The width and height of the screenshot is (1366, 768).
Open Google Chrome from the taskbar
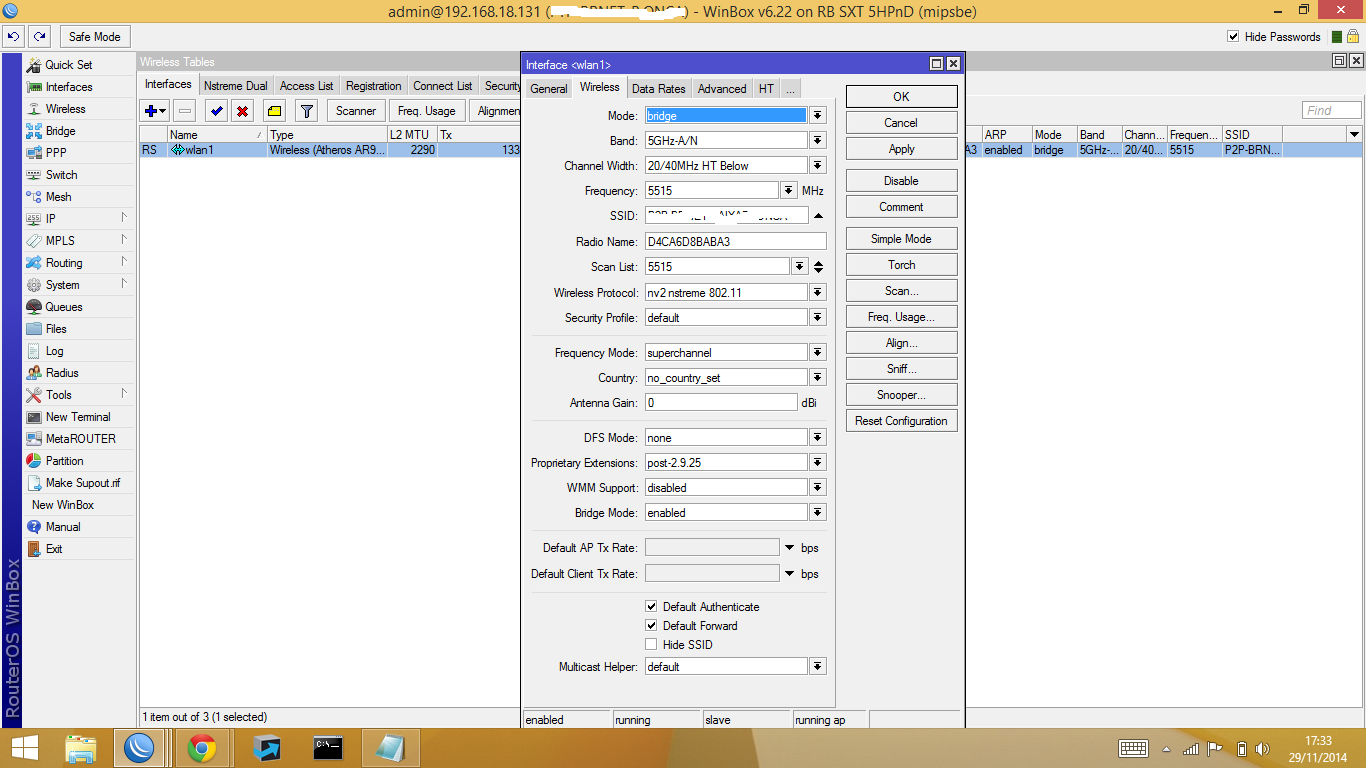[202, 748]
